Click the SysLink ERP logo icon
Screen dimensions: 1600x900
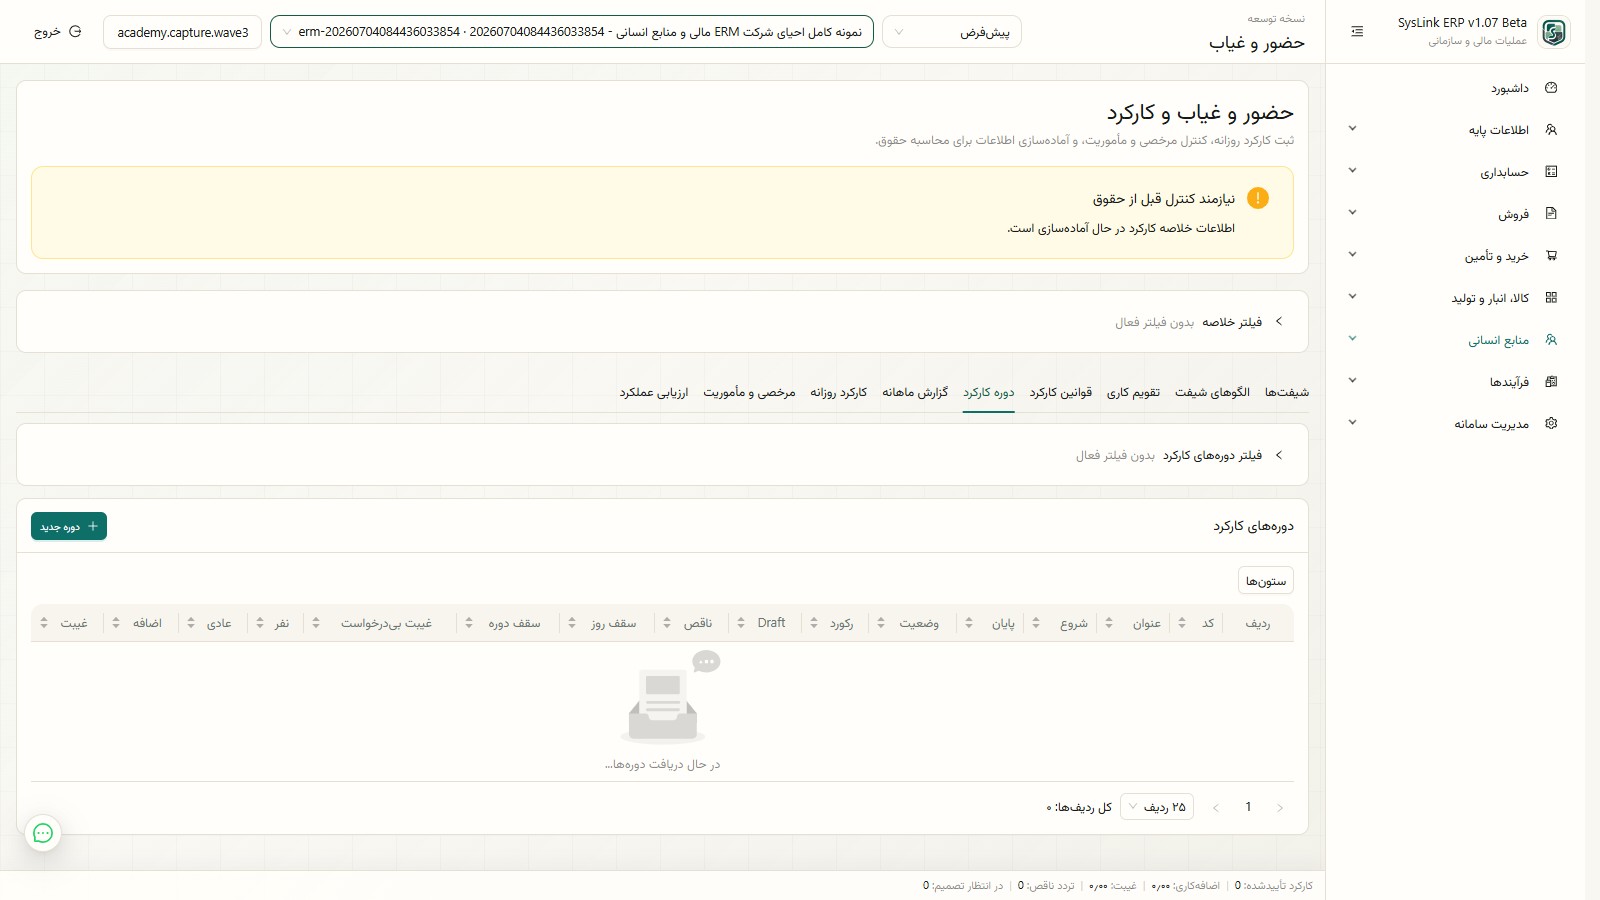point(1554,32)
